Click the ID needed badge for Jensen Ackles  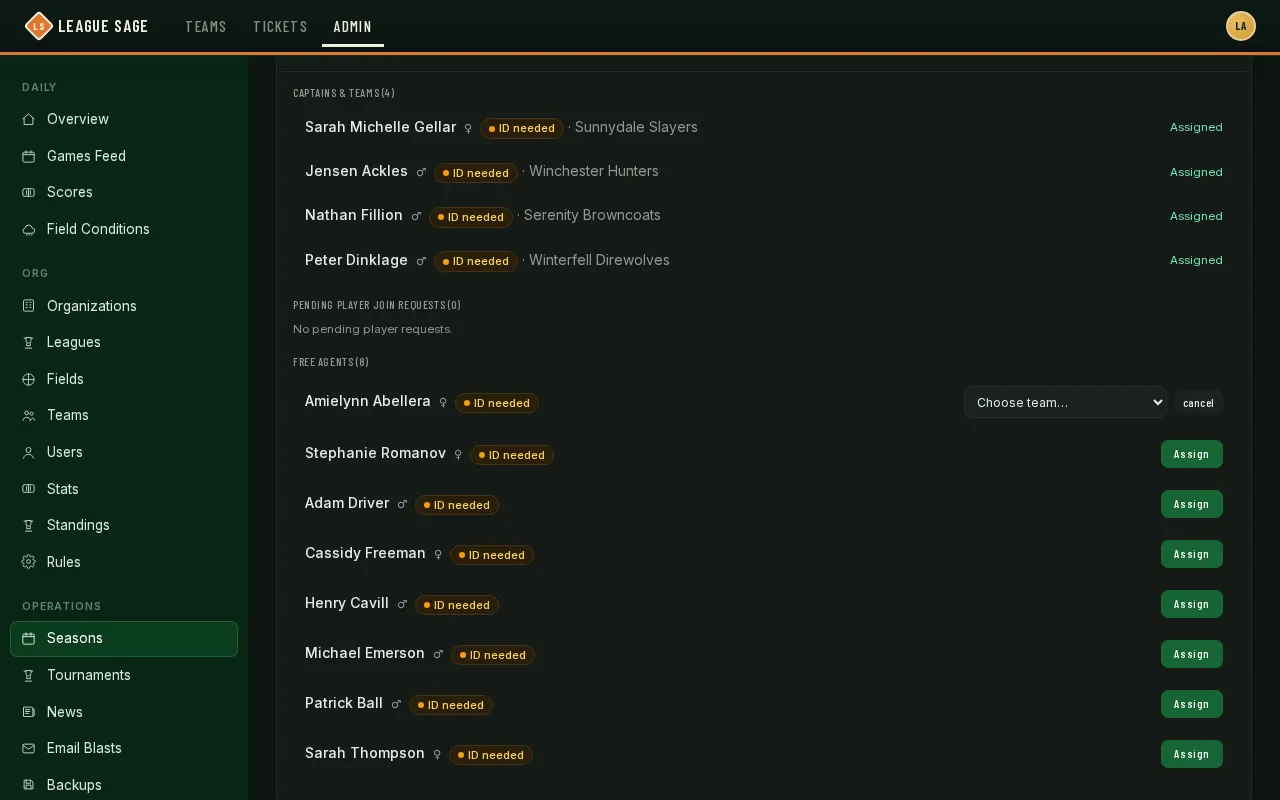point(476,173)
